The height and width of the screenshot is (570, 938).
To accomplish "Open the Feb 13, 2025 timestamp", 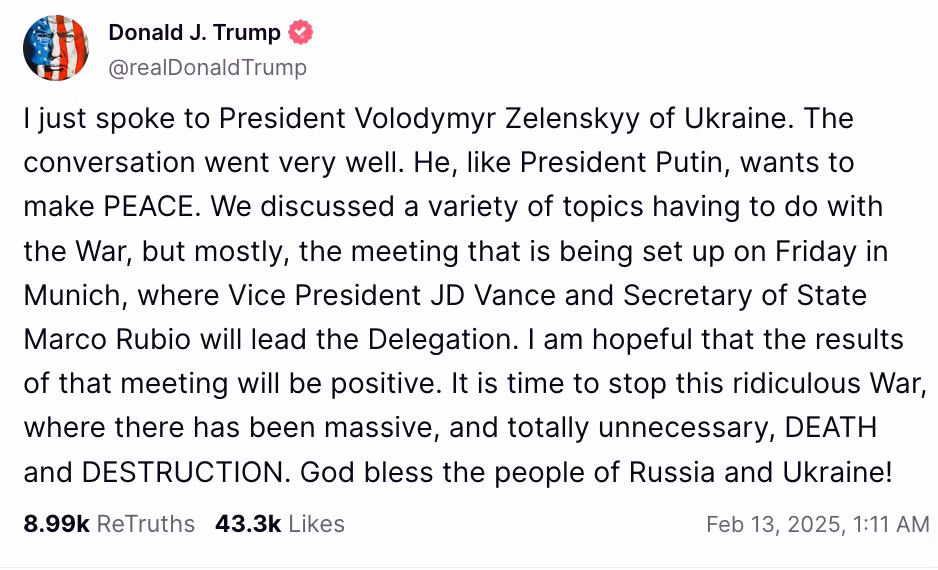I will pyautogui.click(x=817, y=524).
